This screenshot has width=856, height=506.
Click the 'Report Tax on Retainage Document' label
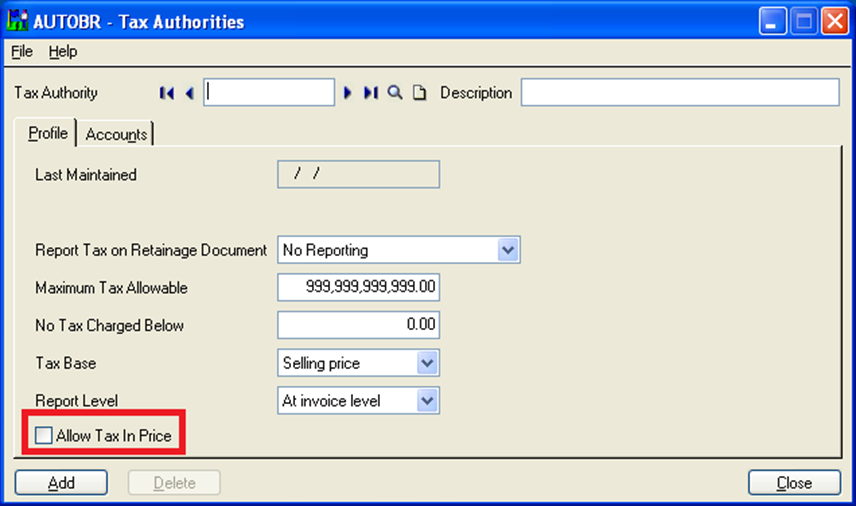click(x=151, y=250)
